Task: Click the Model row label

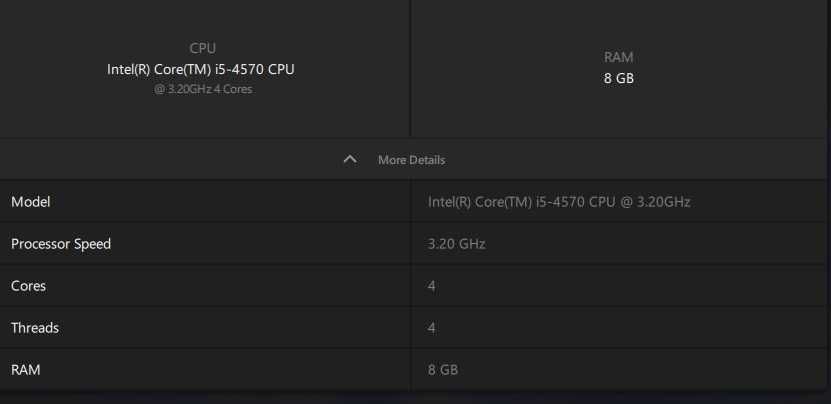Action: 30,202
